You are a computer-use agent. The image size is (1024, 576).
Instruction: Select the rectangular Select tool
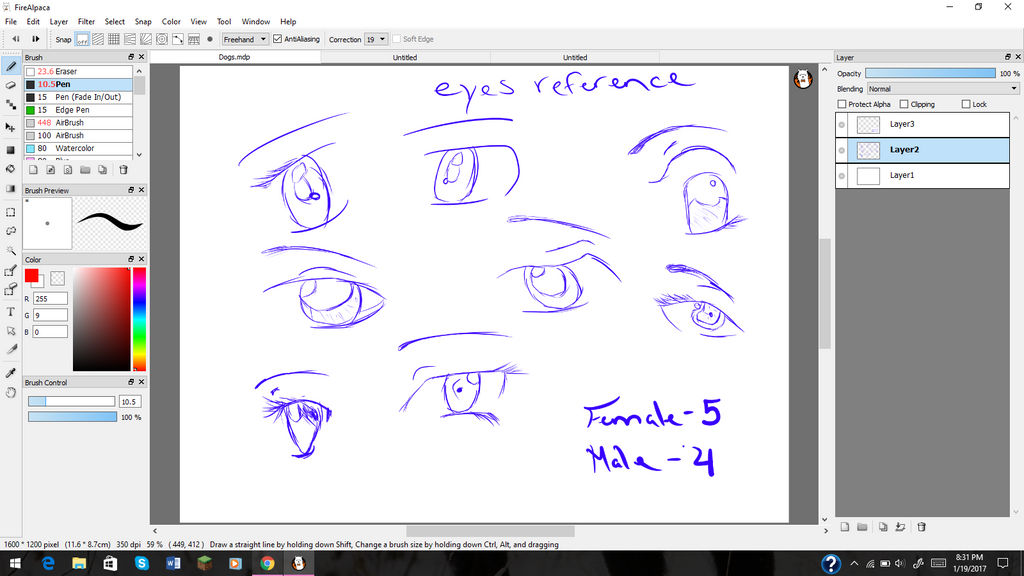[11, 212]
